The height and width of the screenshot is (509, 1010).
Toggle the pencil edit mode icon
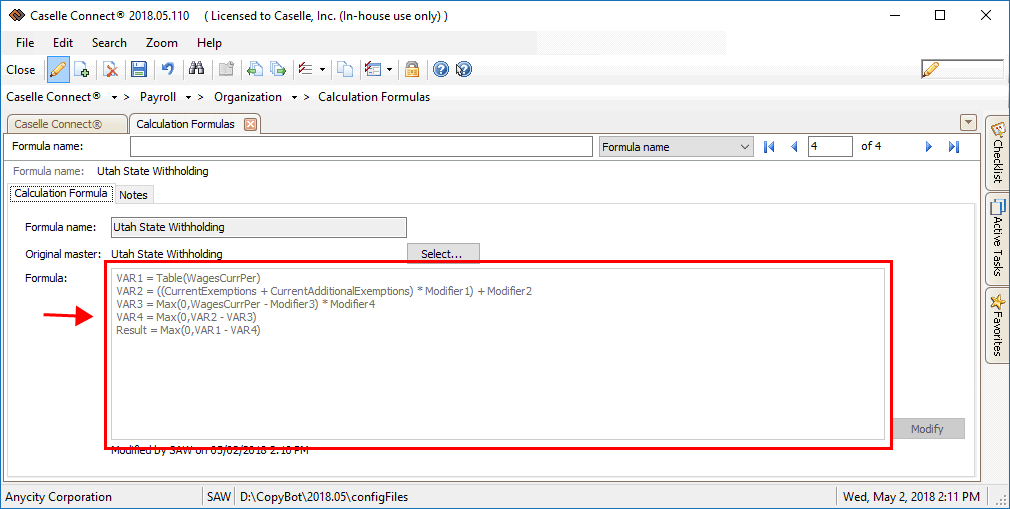[x=58, y=69]
